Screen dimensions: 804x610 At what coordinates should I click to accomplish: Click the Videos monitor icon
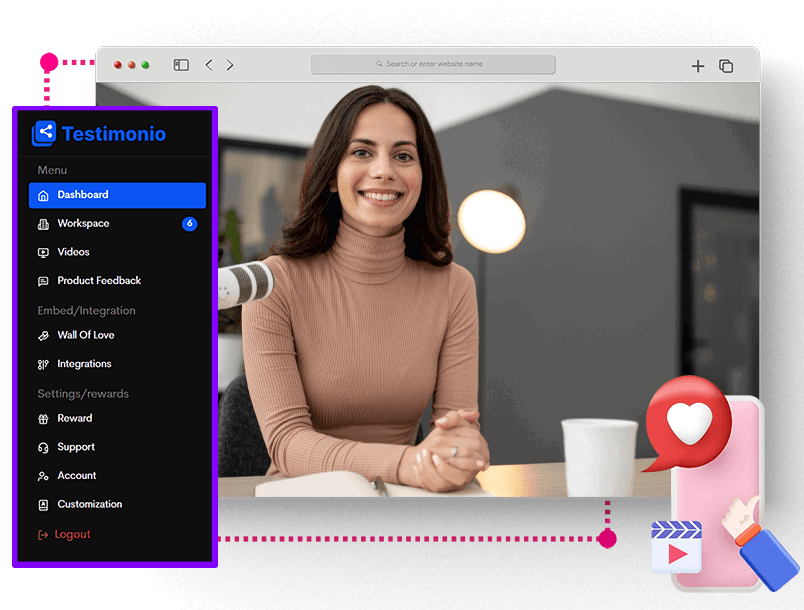(x=43, y=253)
